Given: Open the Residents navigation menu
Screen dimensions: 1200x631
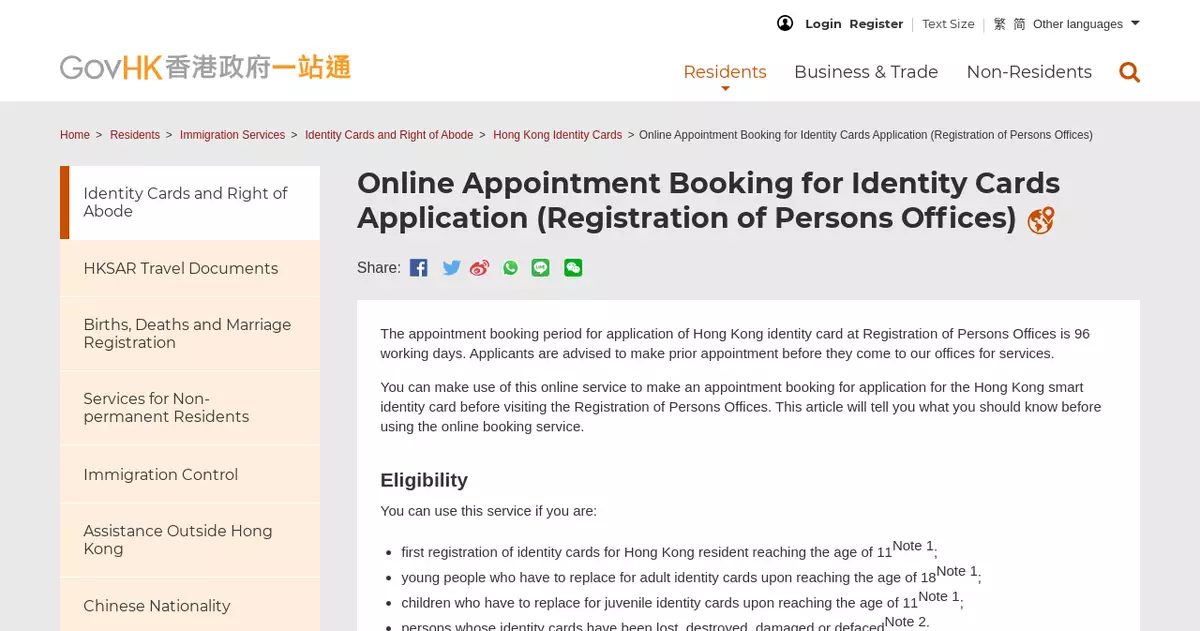Looking at the screenshot, I should [x=725, y=72].
